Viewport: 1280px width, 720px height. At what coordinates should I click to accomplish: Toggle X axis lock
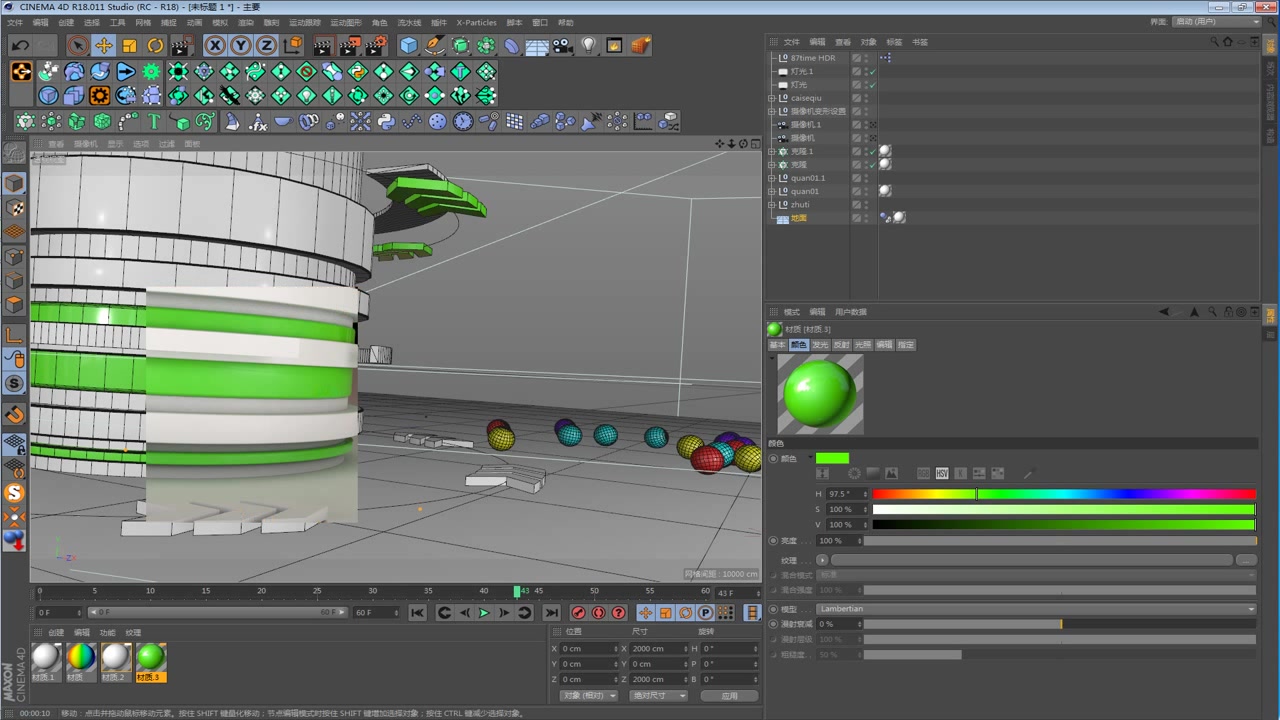(x=215, y=45)
